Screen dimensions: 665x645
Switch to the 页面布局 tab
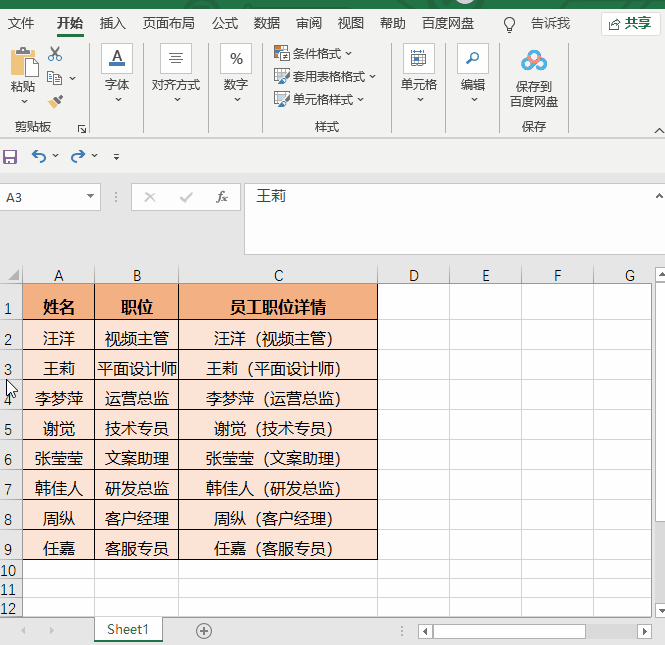[169, 23]
